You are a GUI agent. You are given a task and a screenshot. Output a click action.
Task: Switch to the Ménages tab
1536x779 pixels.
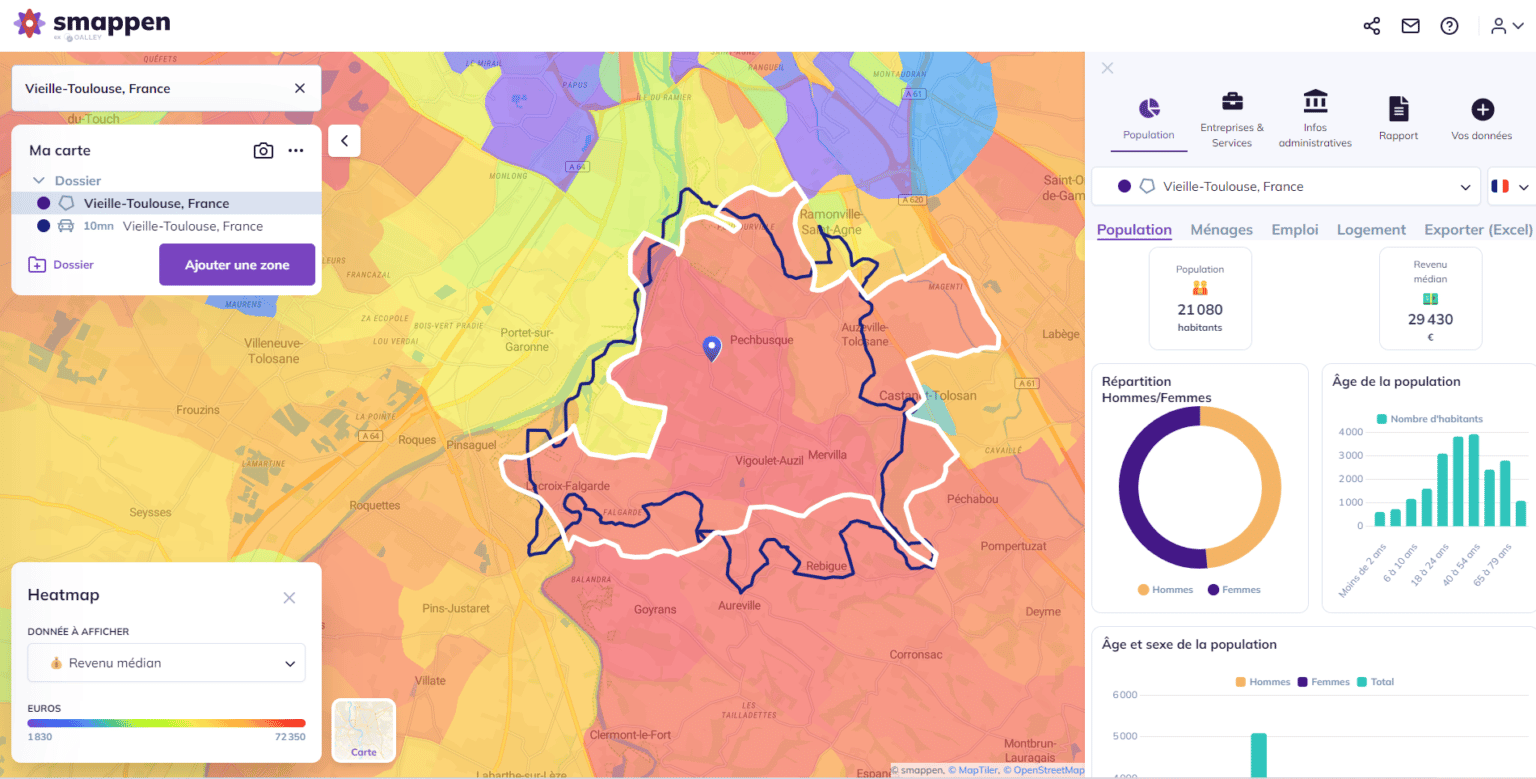pos(1221,230)
